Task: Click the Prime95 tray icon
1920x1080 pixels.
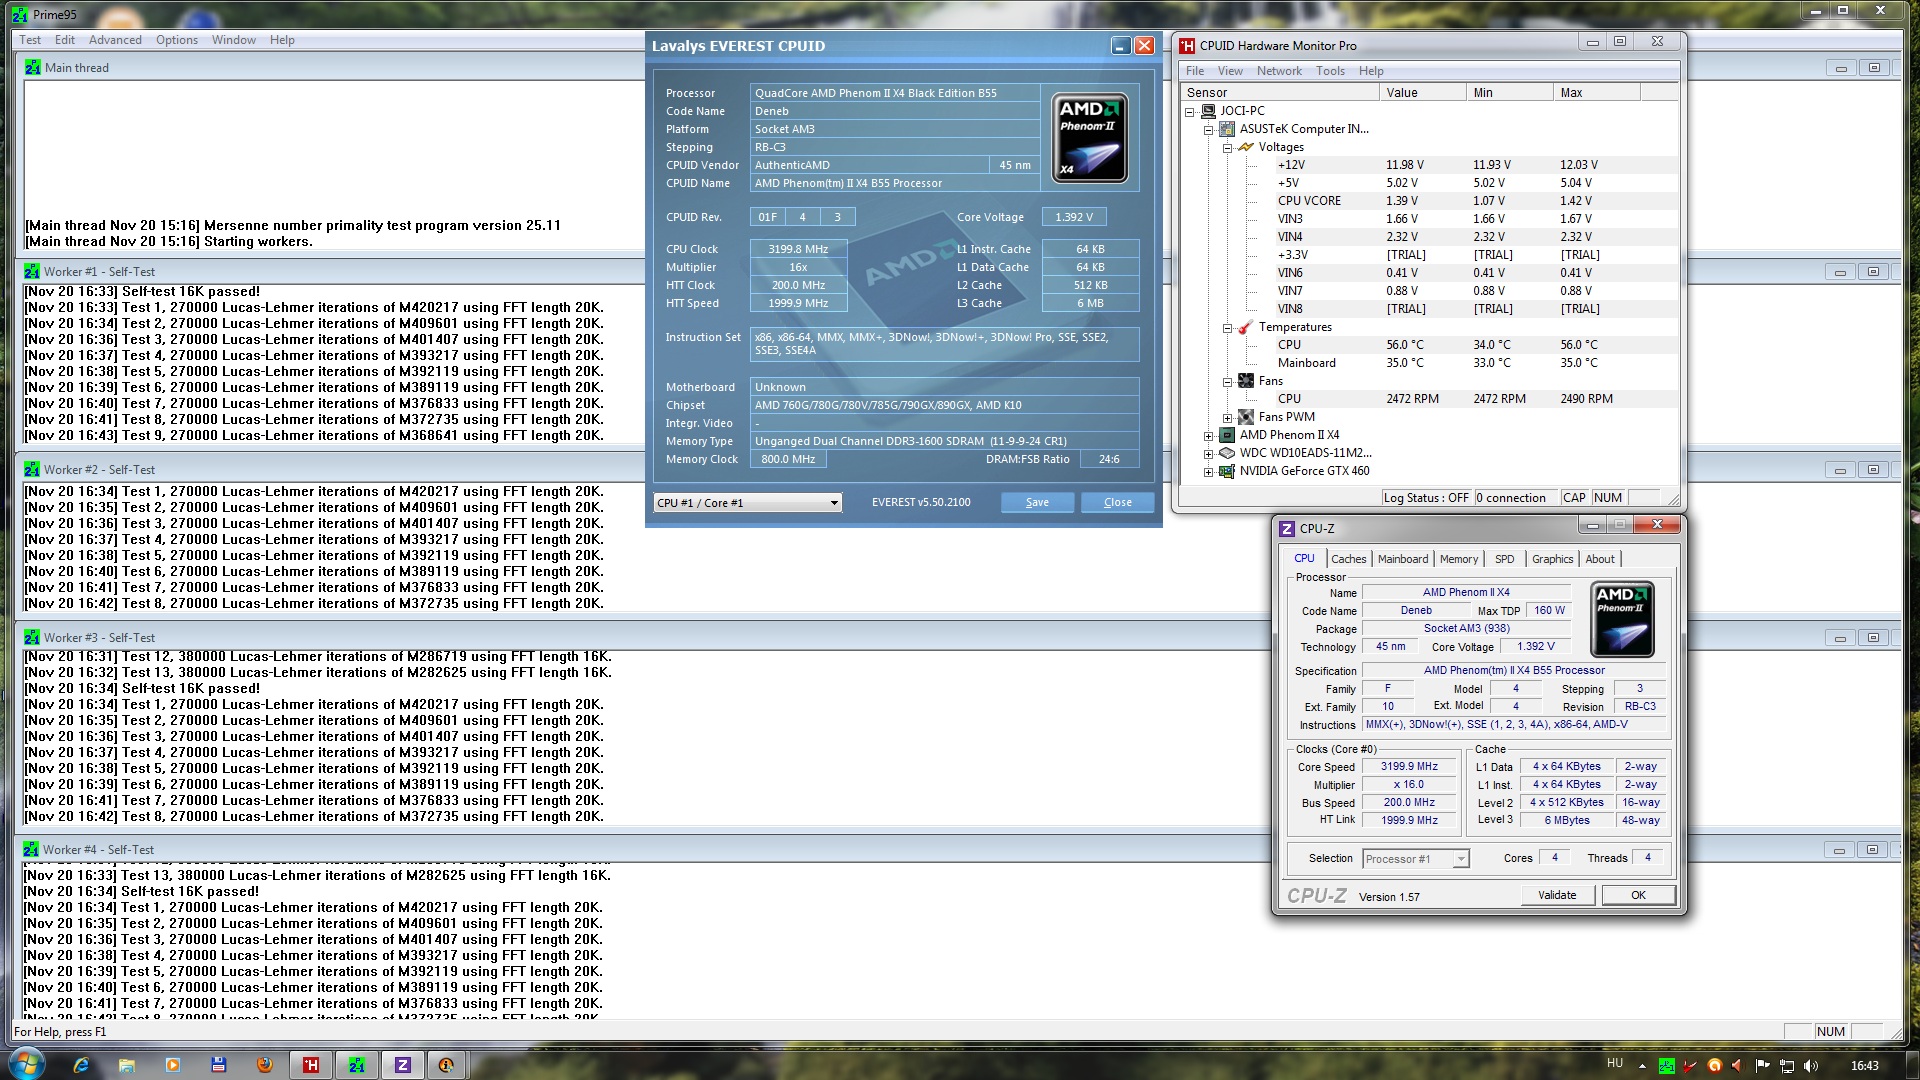Action: (x=1666, y=1066)
